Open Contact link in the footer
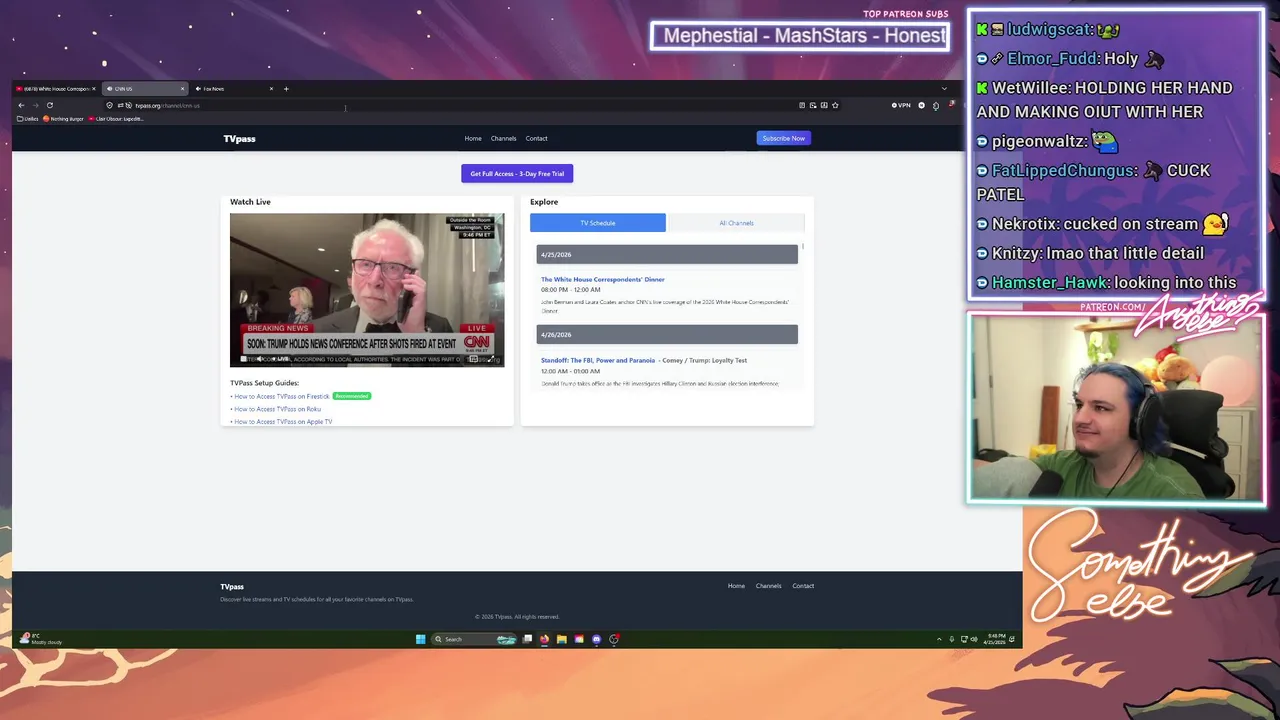 click(x=803, y=586)
